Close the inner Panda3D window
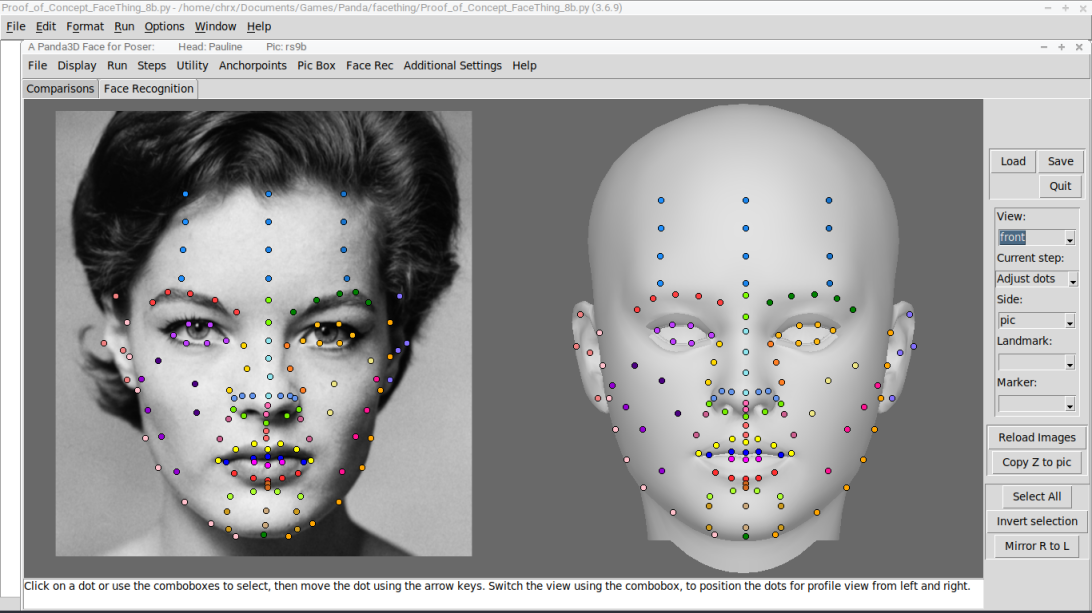The height and width of the screenshot is (613, 1092). coord(1079,47)
